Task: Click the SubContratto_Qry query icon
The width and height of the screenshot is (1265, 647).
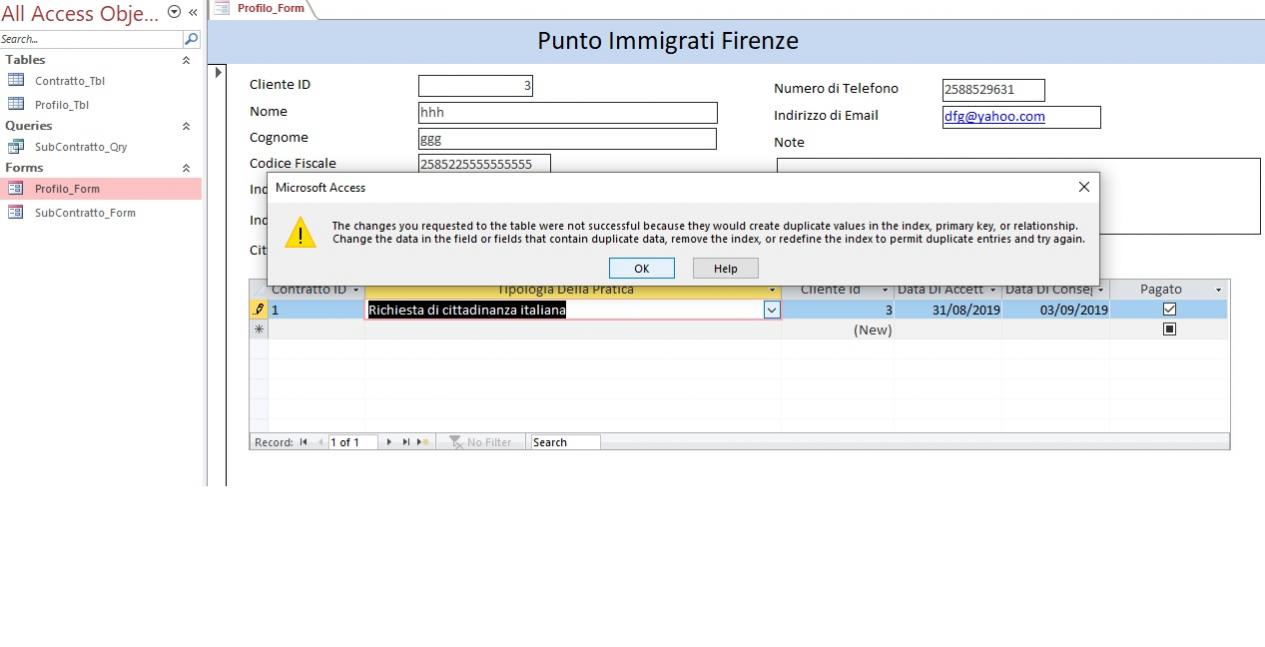Action: [15, 146]
